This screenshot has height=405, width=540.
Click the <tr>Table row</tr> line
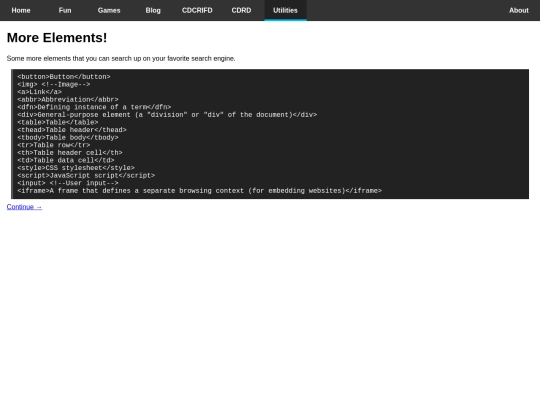click(x=54, y=145)
